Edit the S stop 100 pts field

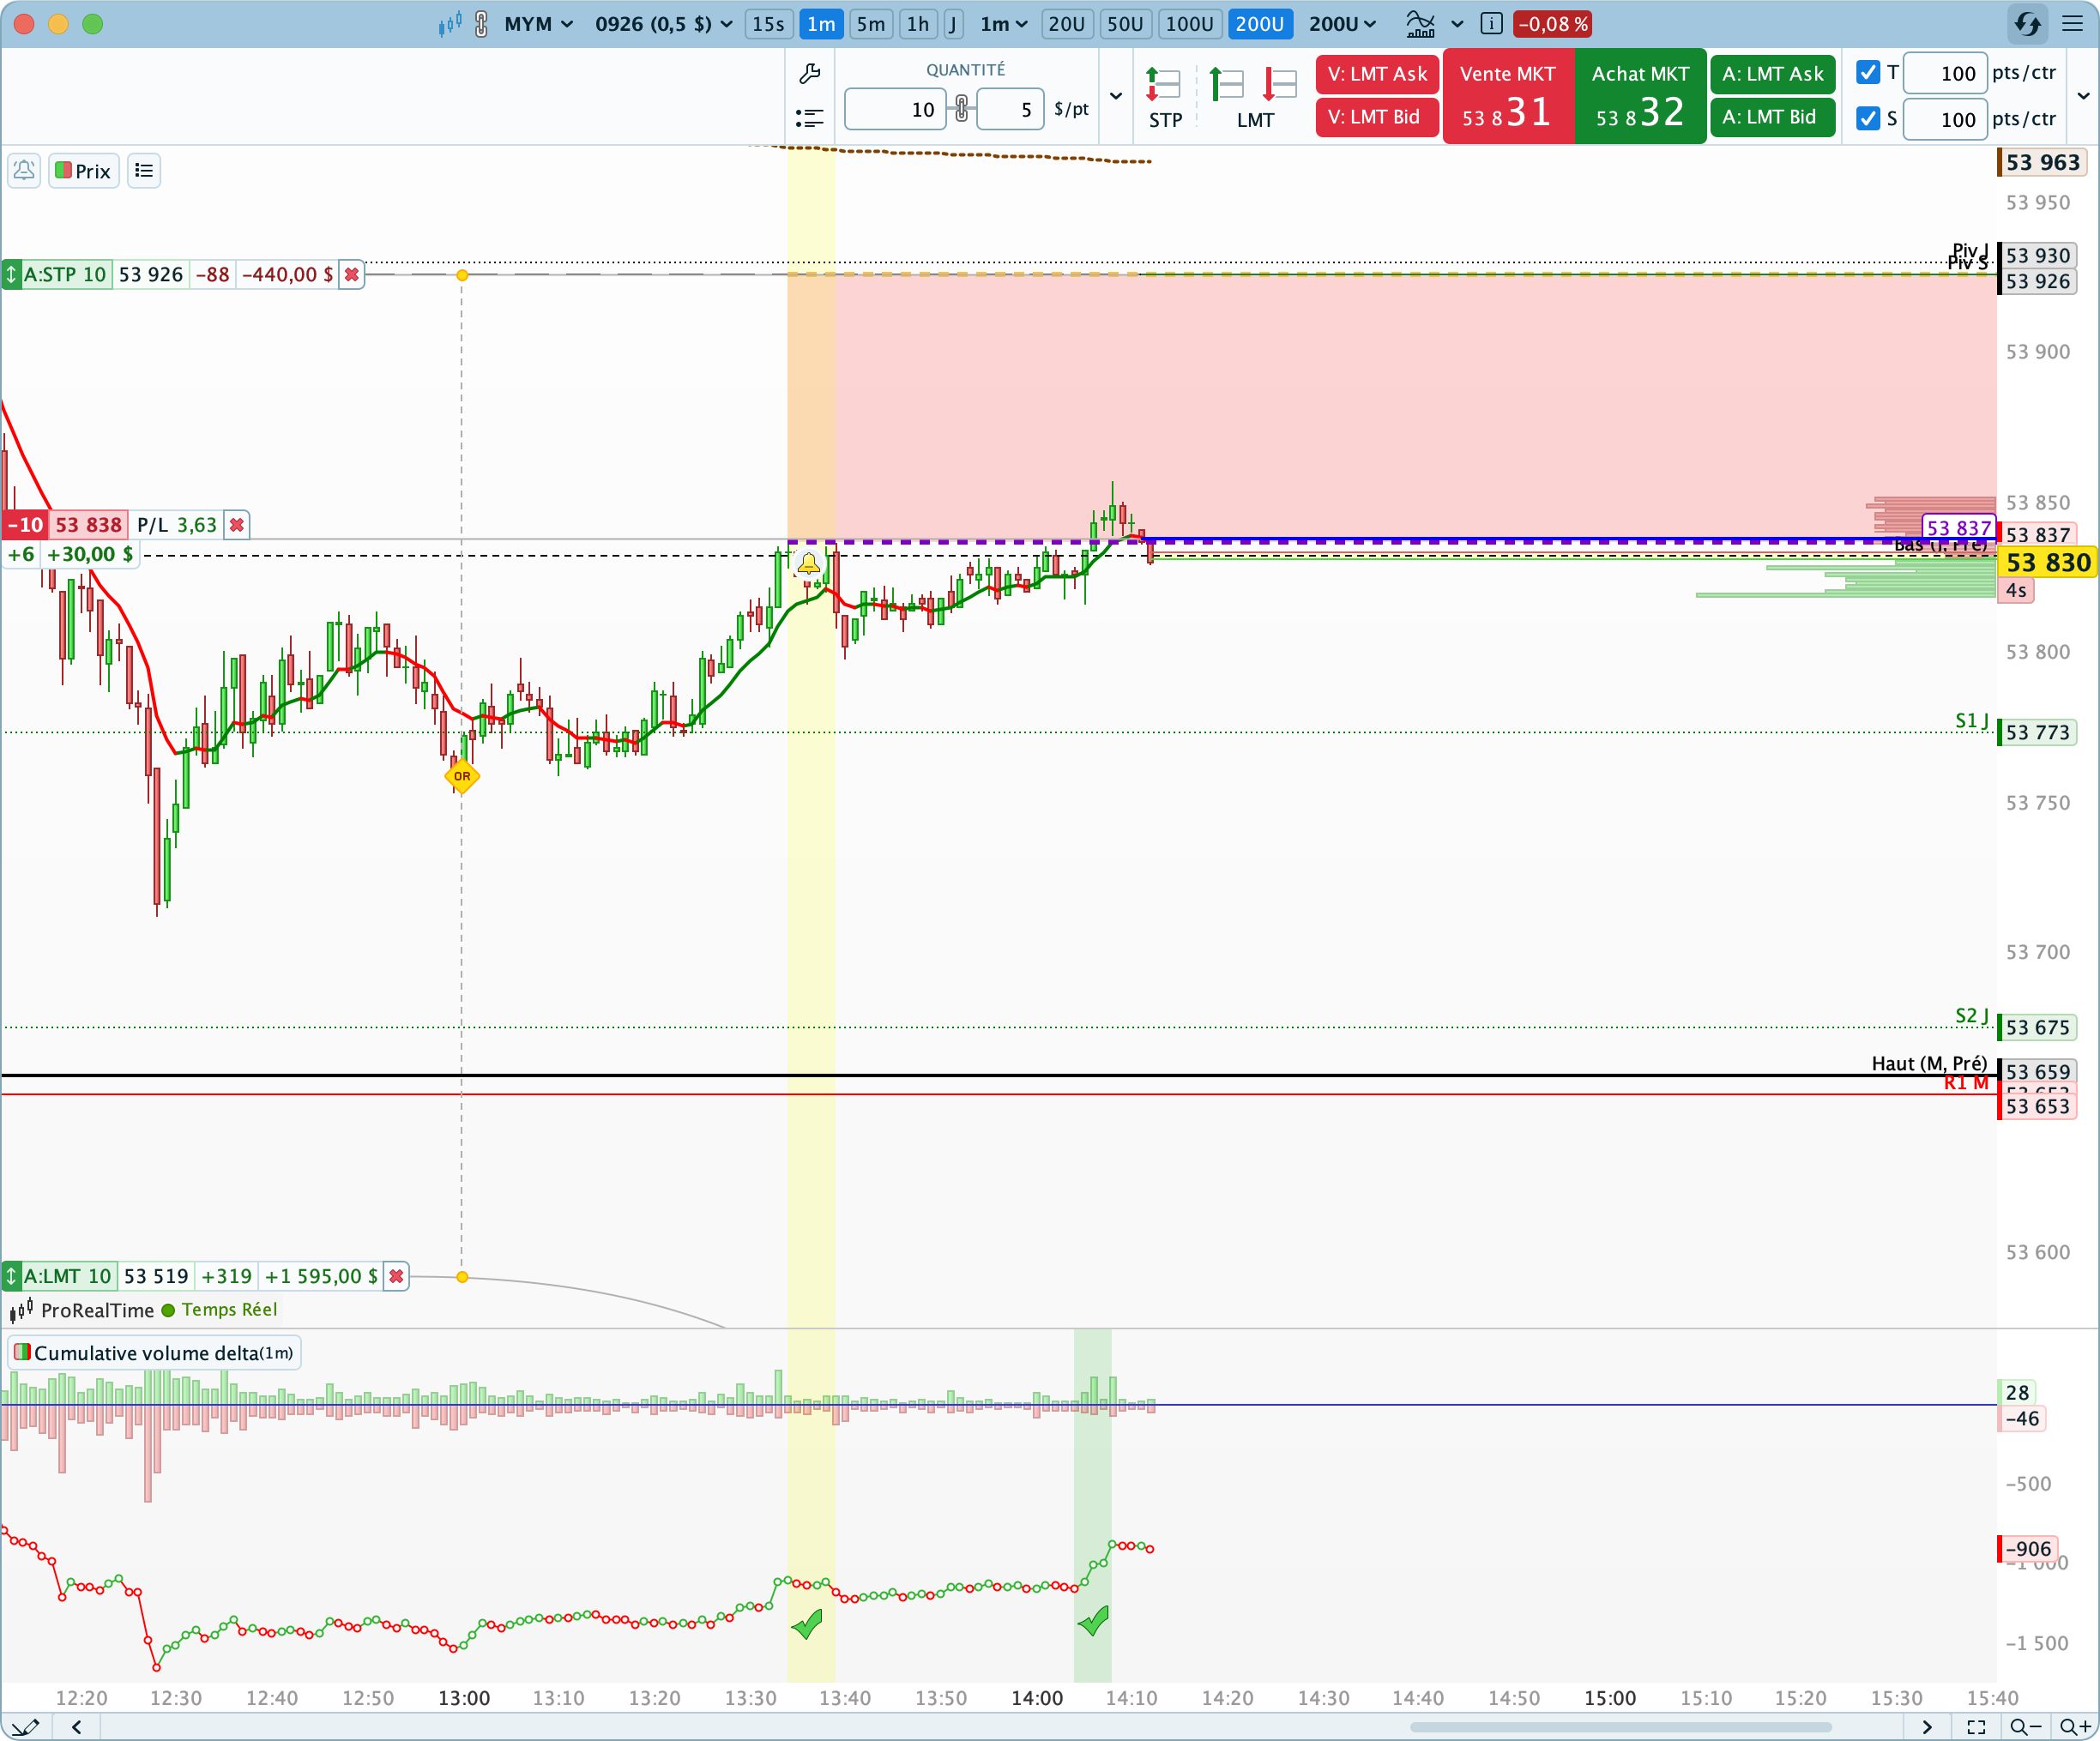click(1944, 119)
